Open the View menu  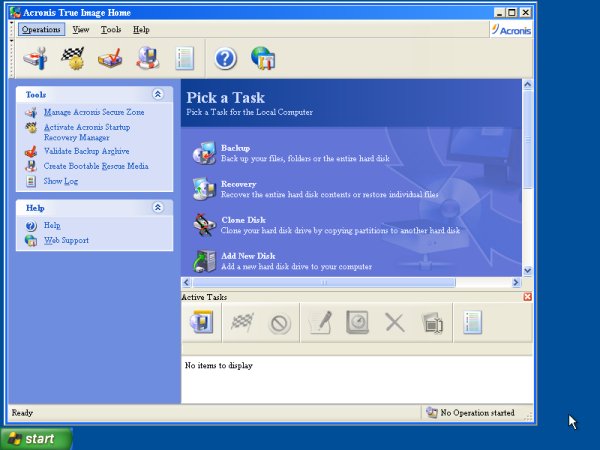tap(81, 29)
